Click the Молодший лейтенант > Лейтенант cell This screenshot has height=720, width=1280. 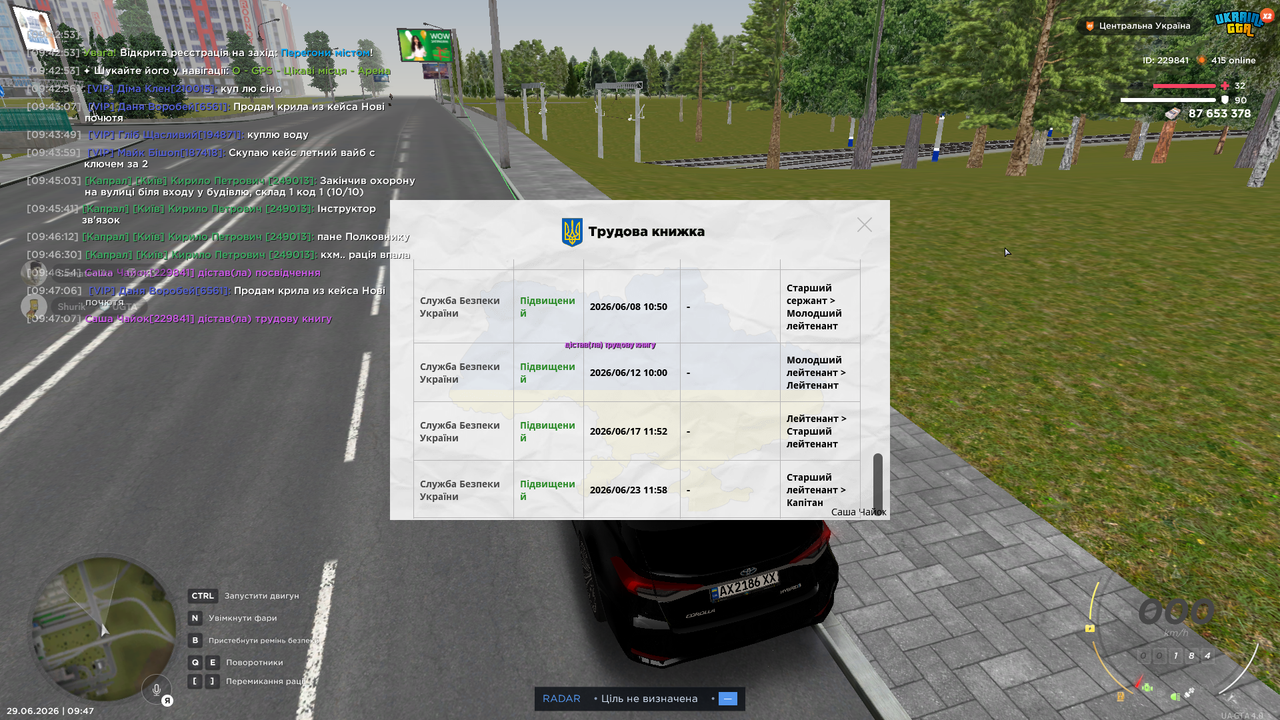(820, 373)
